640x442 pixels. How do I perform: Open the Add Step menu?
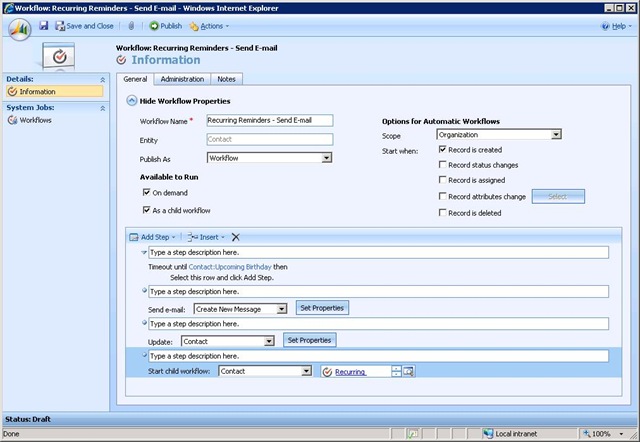tap(153, 237)
